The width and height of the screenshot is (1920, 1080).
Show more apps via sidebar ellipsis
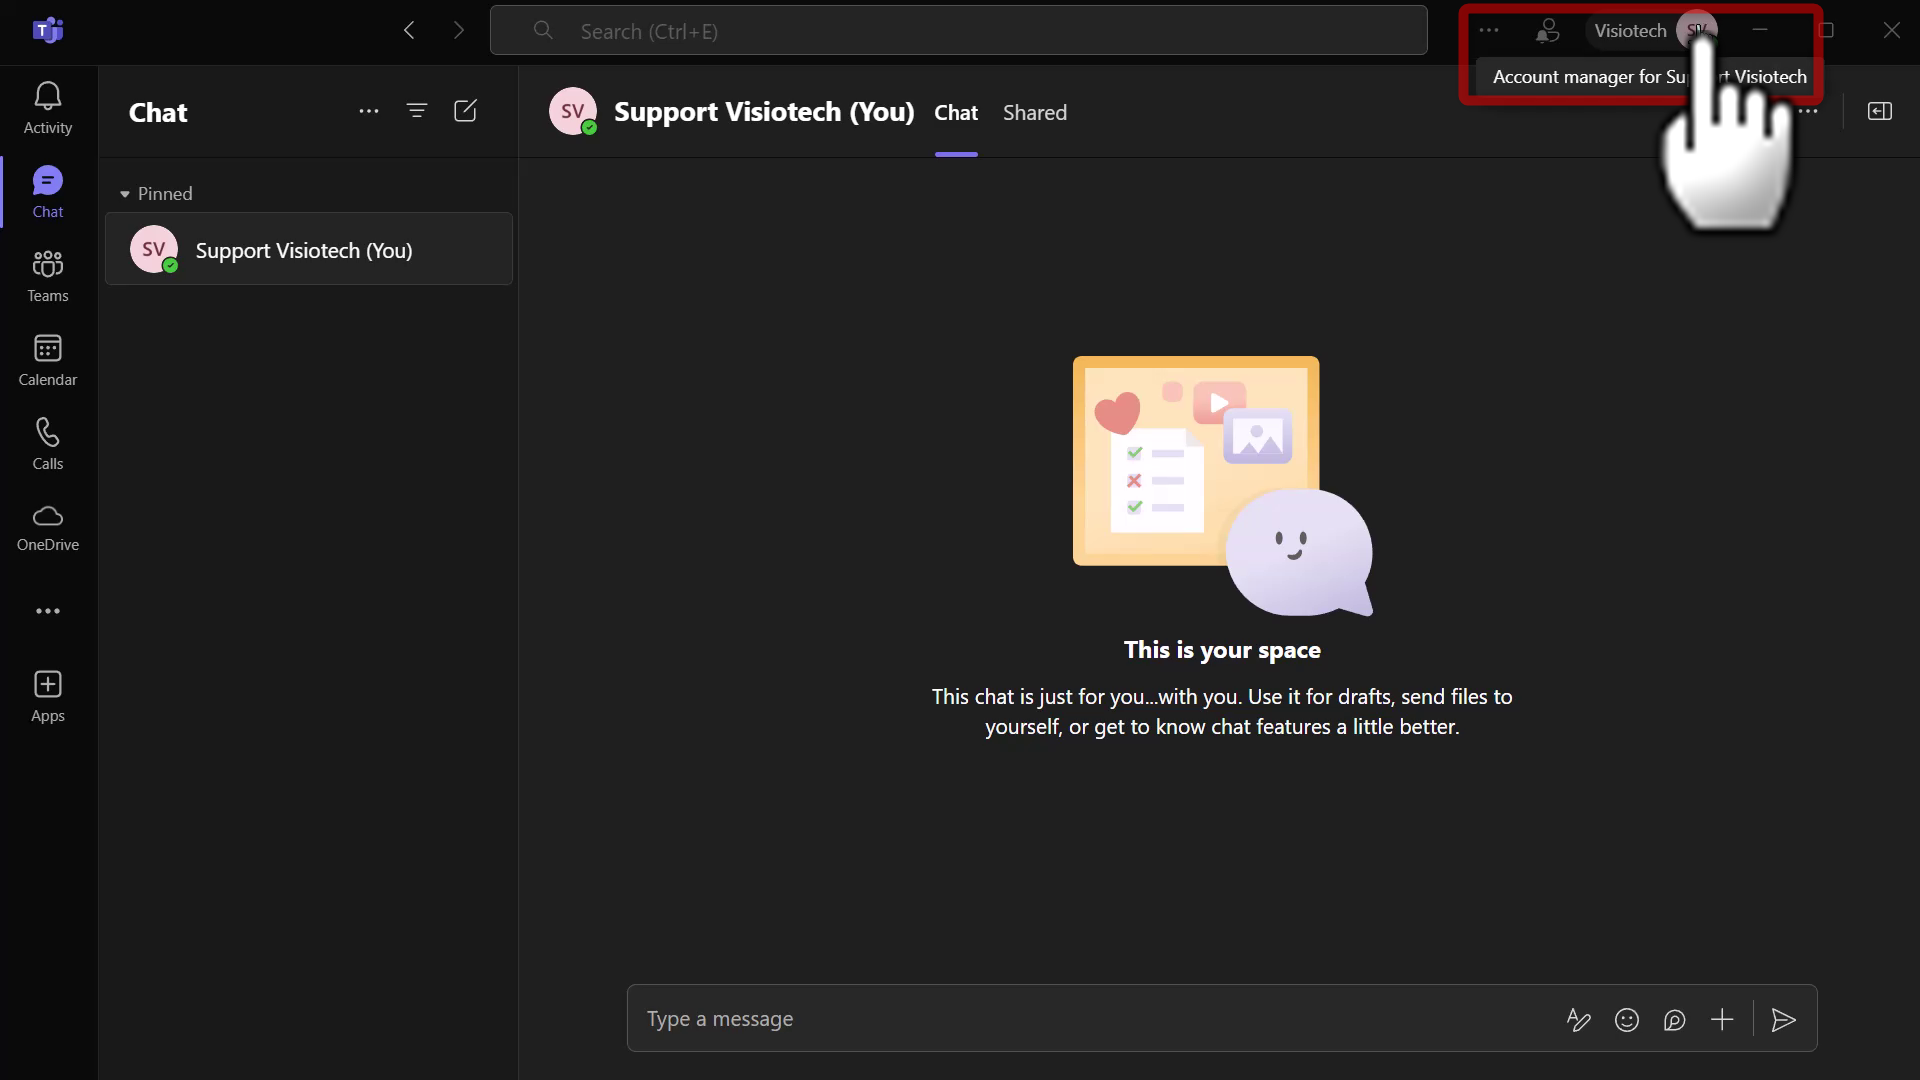(48, 611)
